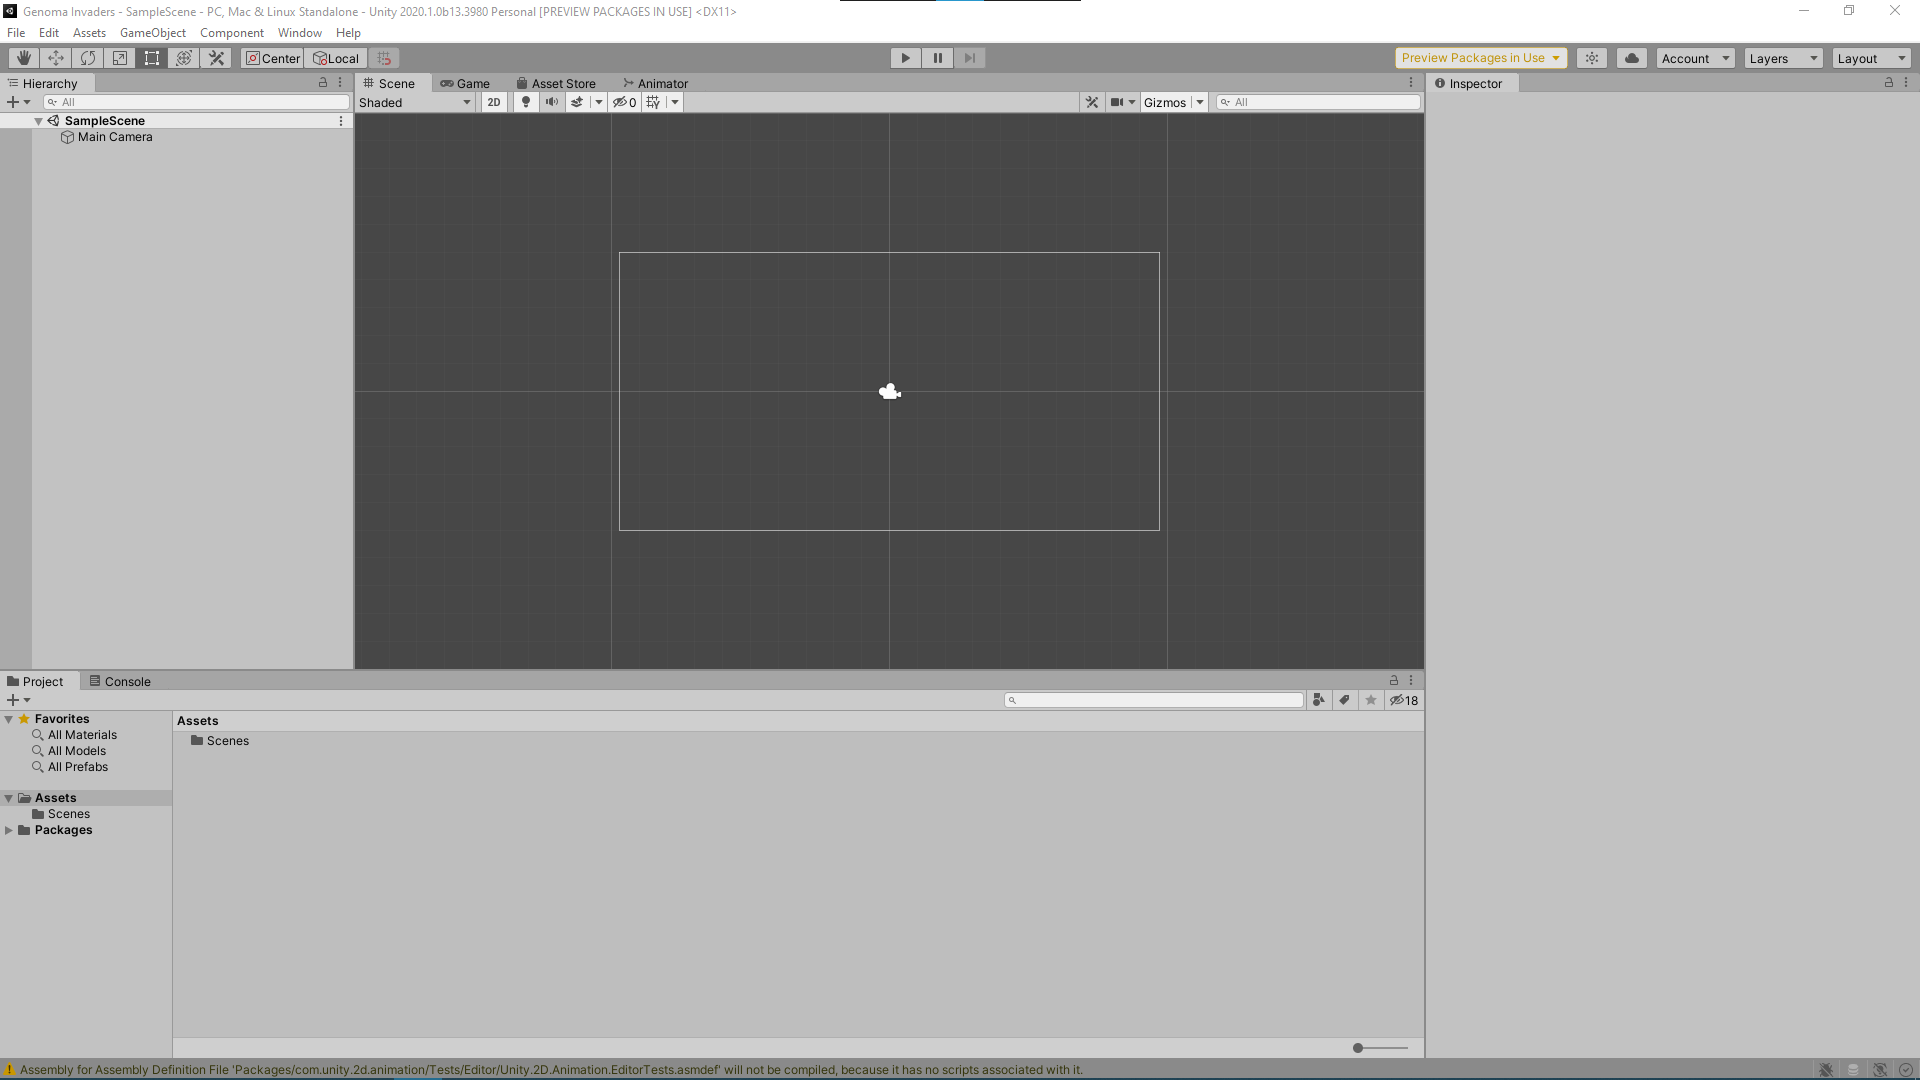Screen dimensions: 1920x1080
Task: Toggle Center pivot mode
Action: tap(272, 58)
